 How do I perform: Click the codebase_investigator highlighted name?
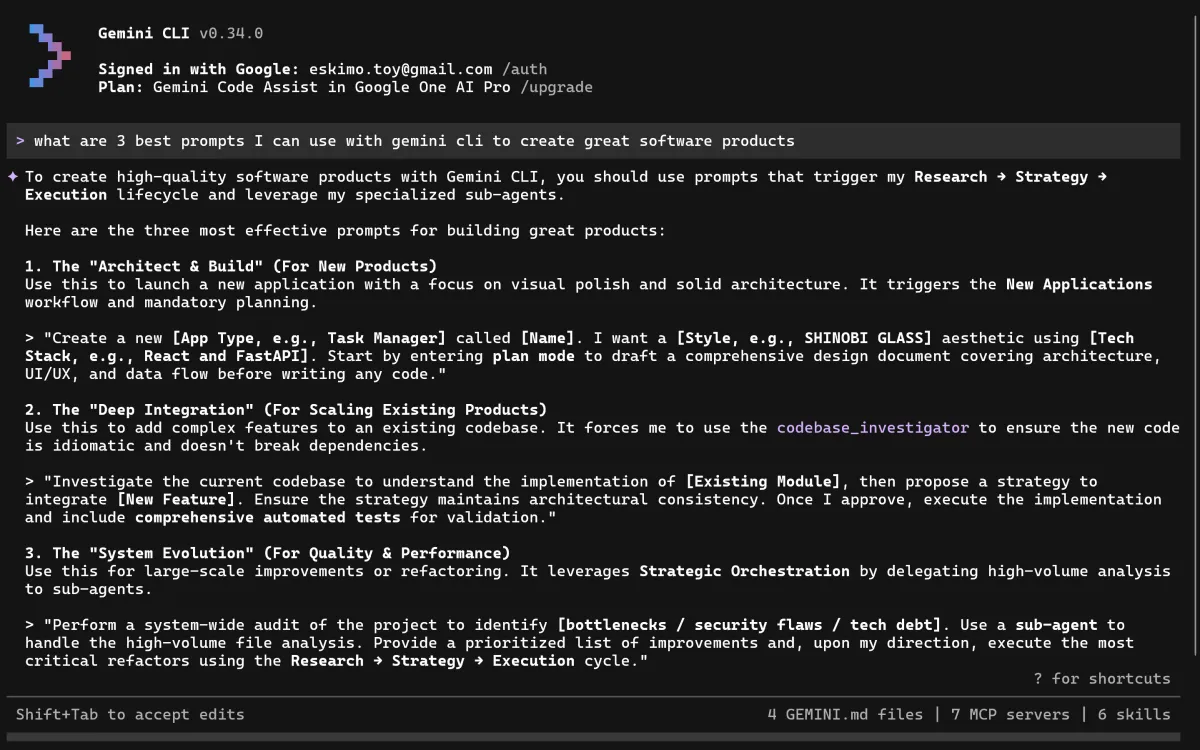pos(873,427)
